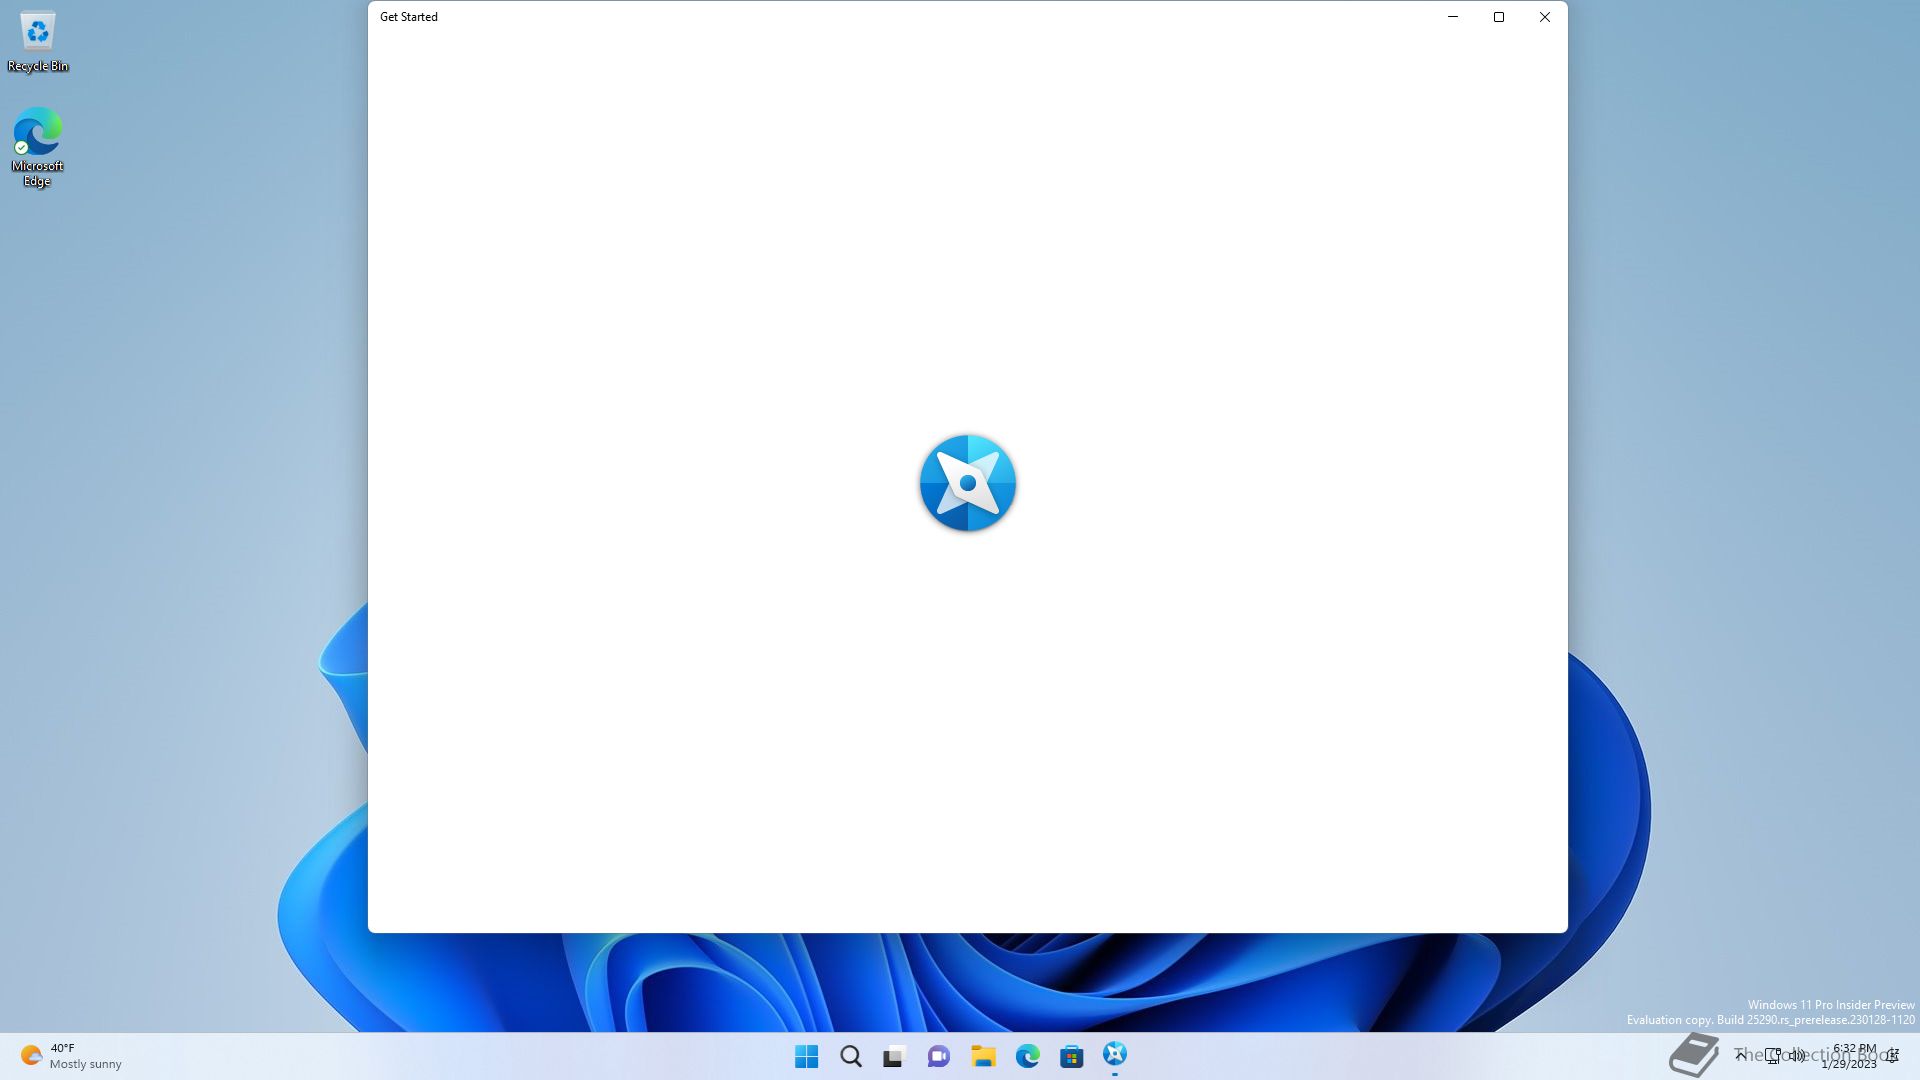Select the Get Started taskbar icon
Image resolution: width=1920 pixels, height=1080 pixels.
(1115, 1054)
